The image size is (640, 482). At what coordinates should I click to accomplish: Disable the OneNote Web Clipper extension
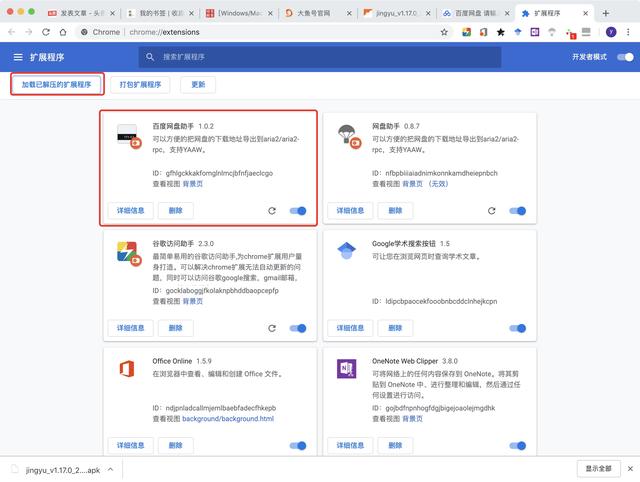[x=518, y=446]
